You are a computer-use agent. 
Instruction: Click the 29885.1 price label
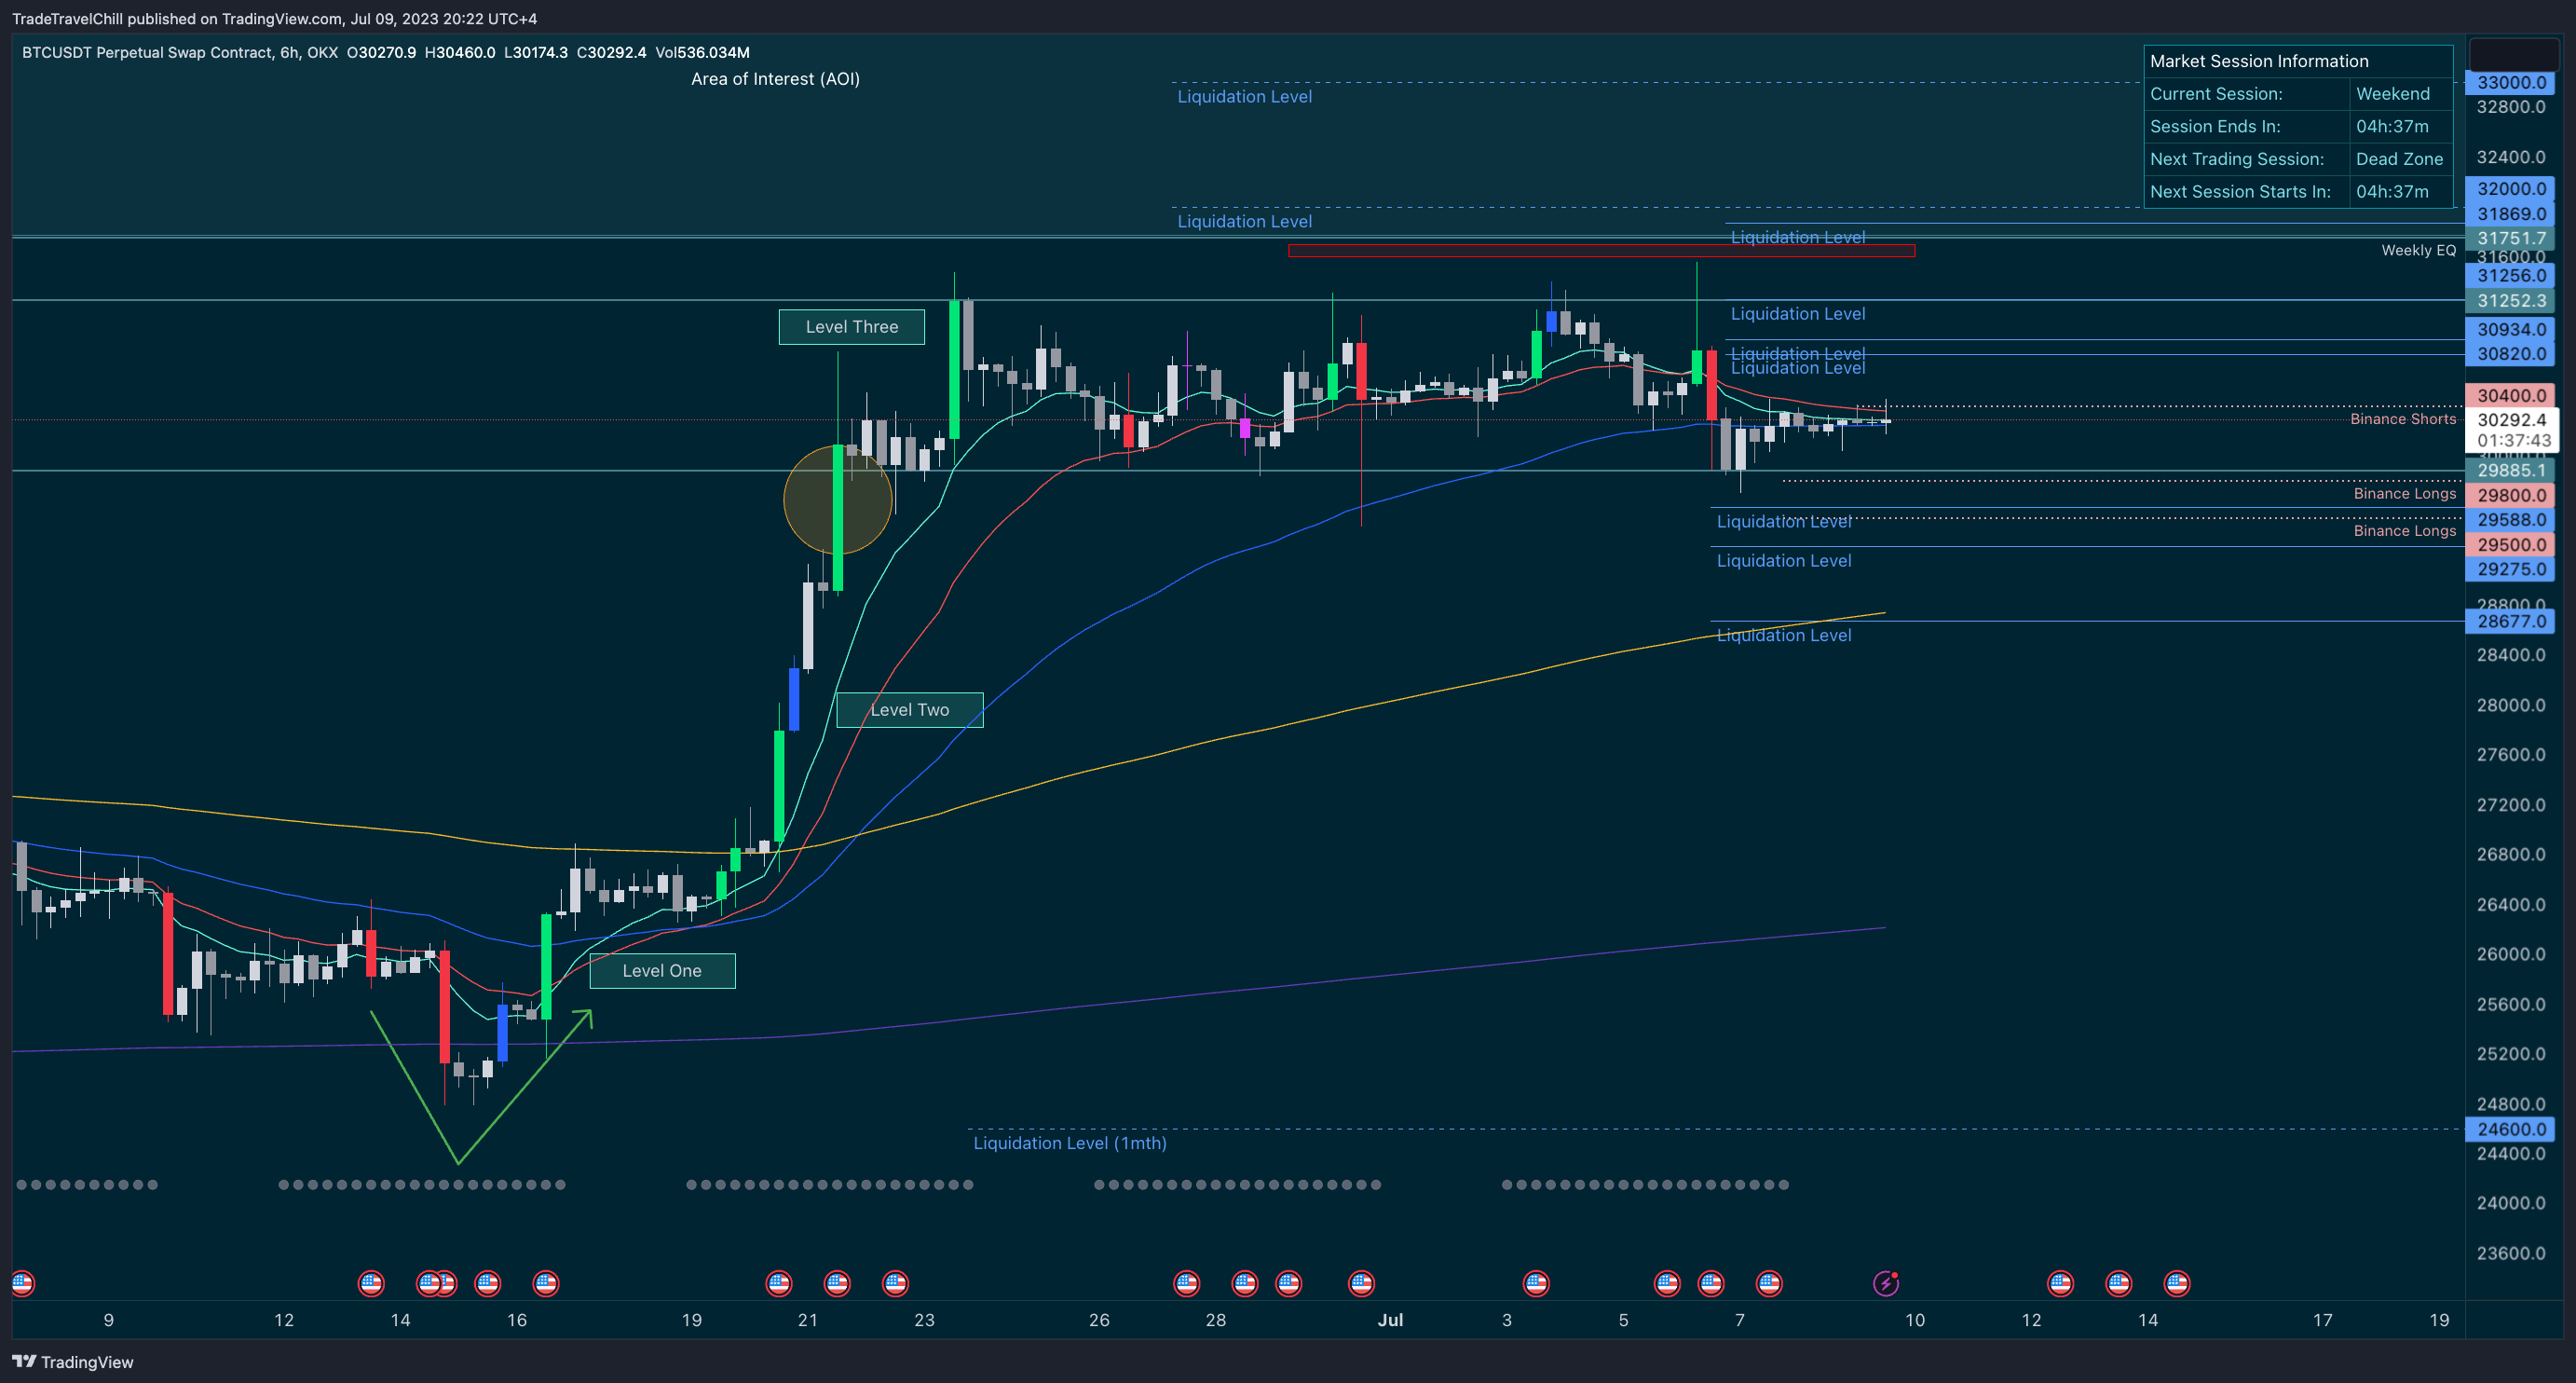(x=2510, y=470)
